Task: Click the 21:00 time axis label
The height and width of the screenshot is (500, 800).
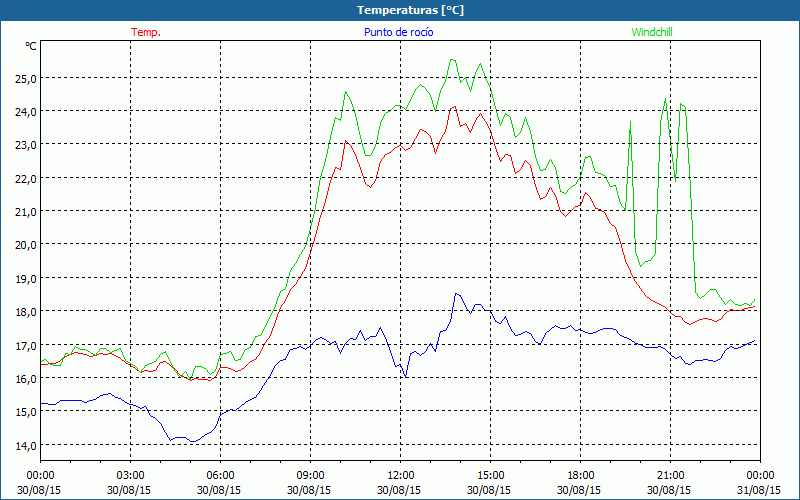Action: click(670, 476)
